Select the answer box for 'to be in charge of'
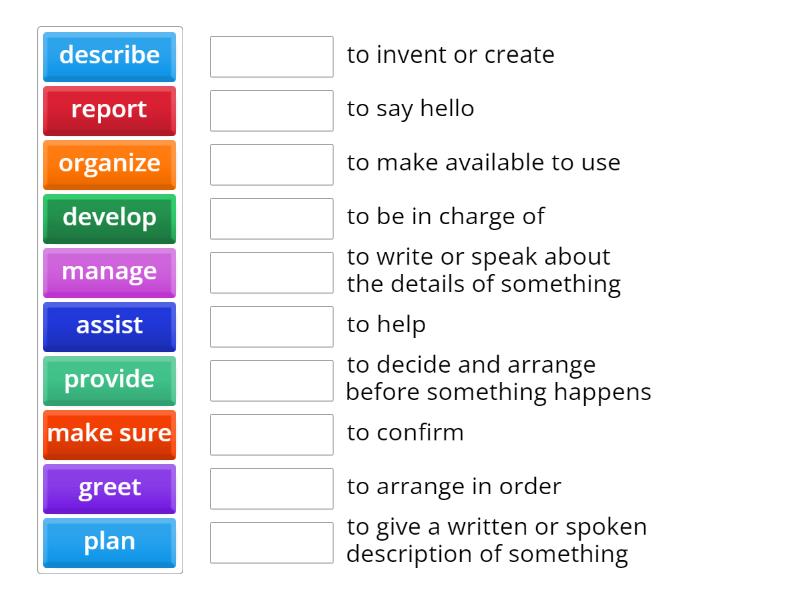Viewport: 800px width, 600px height. (271, 218)
